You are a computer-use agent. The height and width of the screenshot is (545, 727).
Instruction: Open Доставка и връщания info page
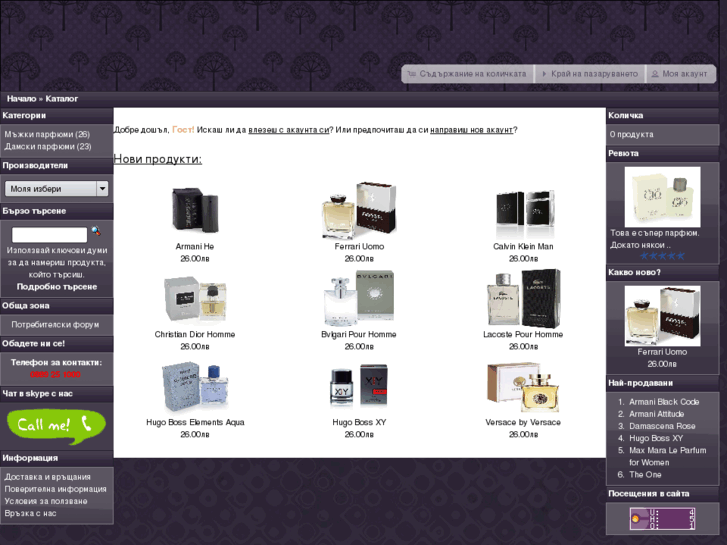[47, 477]
